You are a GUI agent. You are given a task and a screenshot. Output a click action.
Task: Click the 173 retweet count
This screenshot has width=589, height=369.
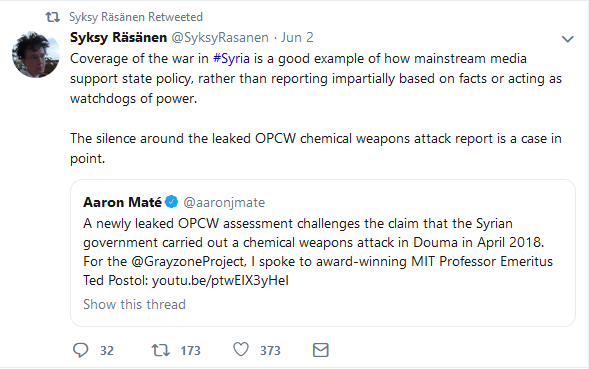coord(190,351)
